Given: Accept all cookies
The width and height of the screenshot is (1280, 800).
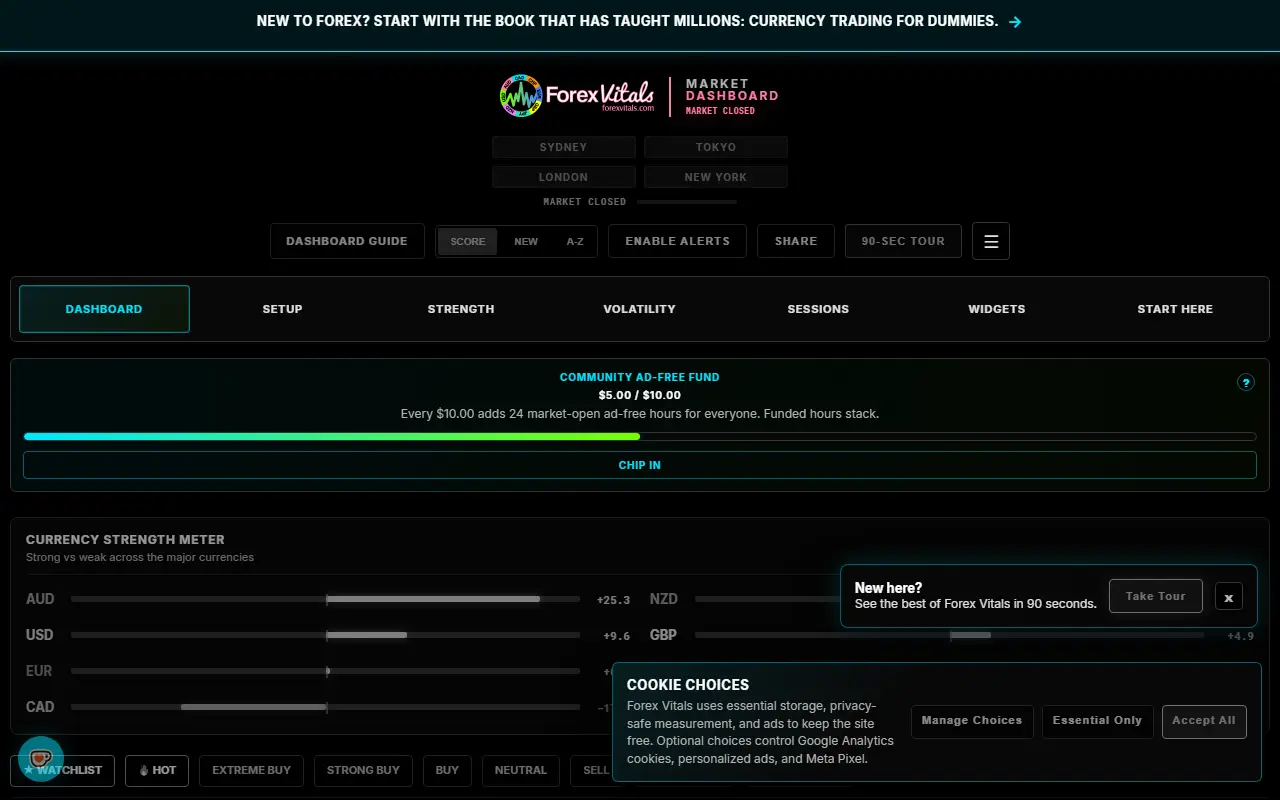Looking at the screenshot, I should click(1204, 721).
